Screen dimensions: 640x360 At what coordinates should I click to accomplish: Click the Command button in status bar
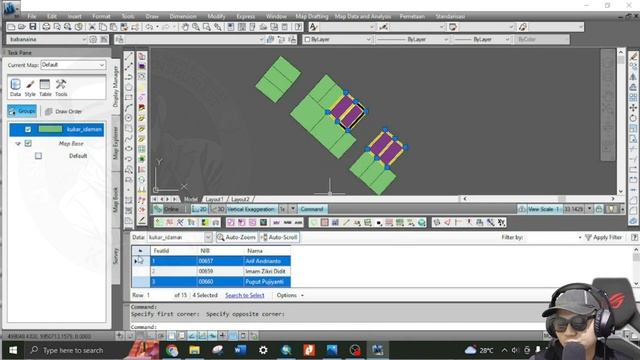point(312,209)
